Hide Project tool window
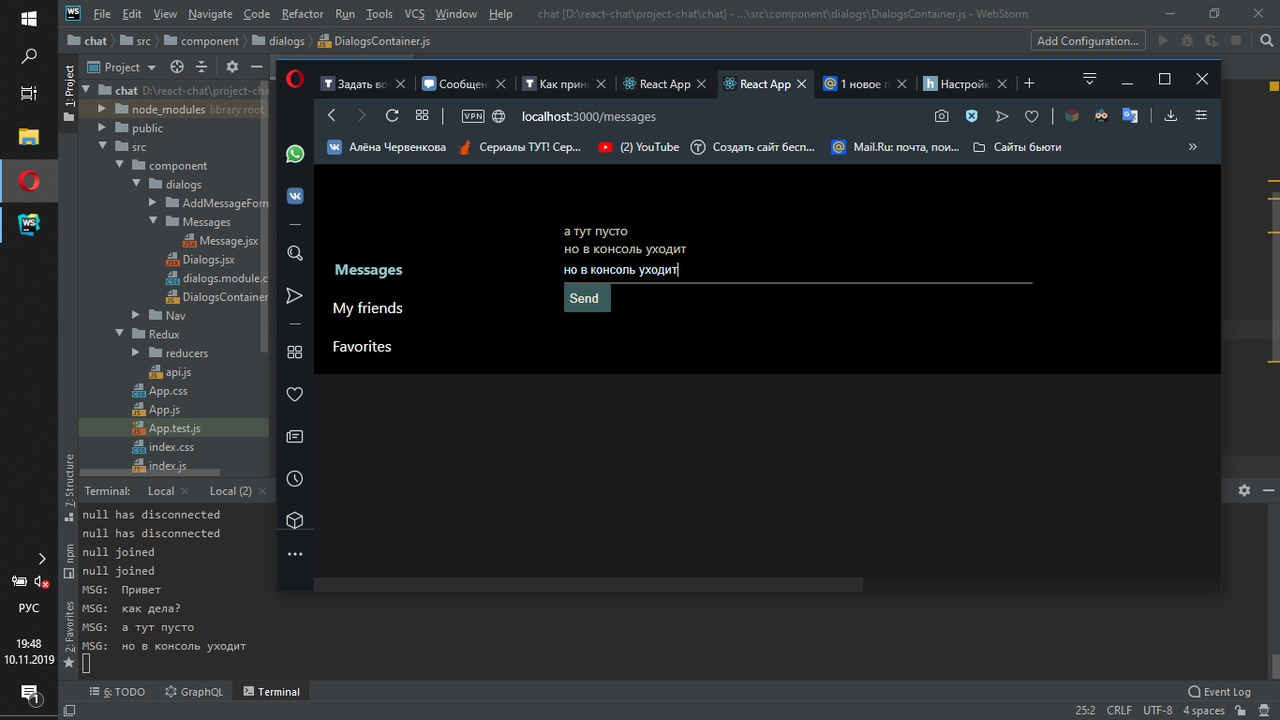This screenshot has width=1280, height=720. point(257,67)
